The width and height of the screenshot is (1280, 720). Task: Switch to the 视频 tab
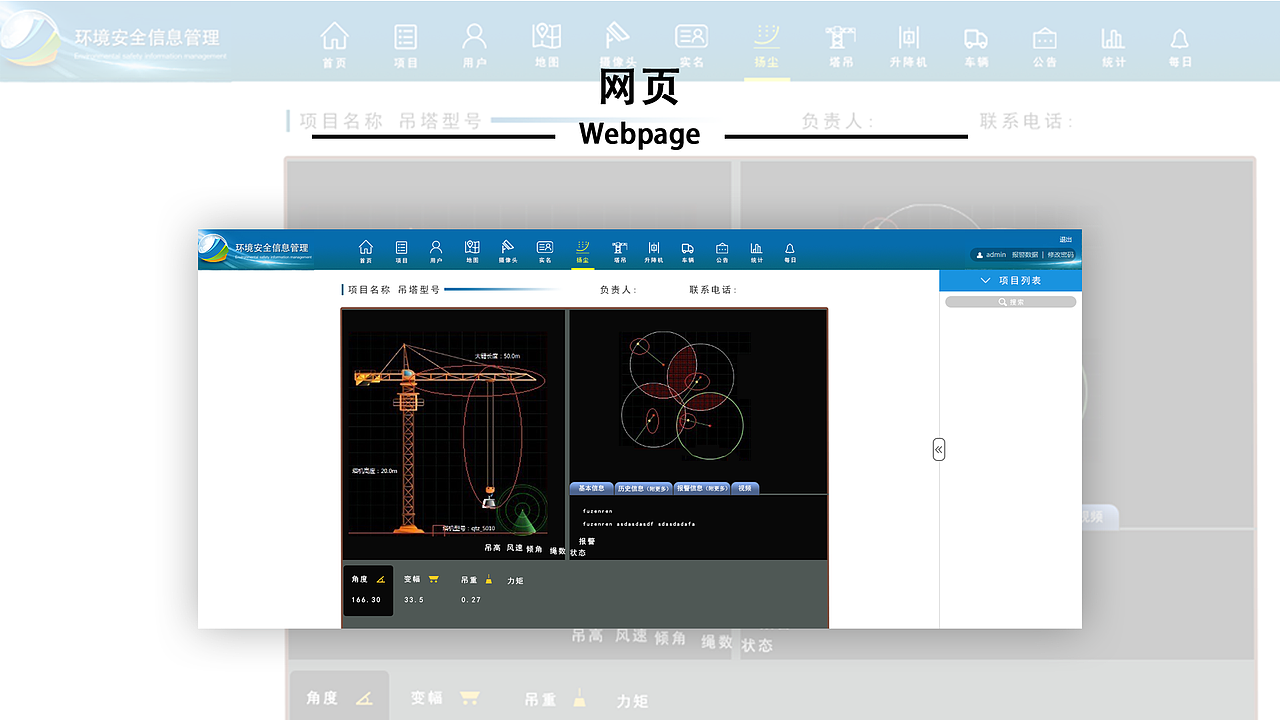tap(746, 489)
